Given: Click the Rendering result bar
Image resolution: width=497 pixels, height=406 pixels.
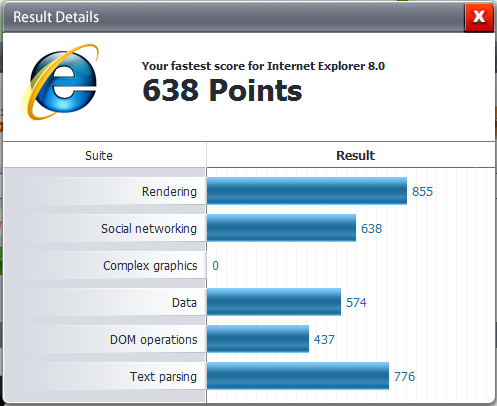Looking at the screenshot, I should (x=307, y=191).
